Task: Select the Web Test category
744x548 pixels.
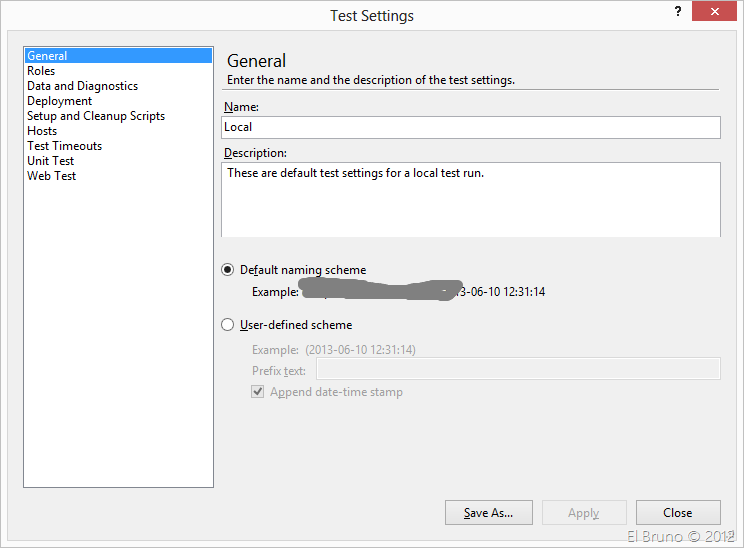Action: click(x=51, y=176)
